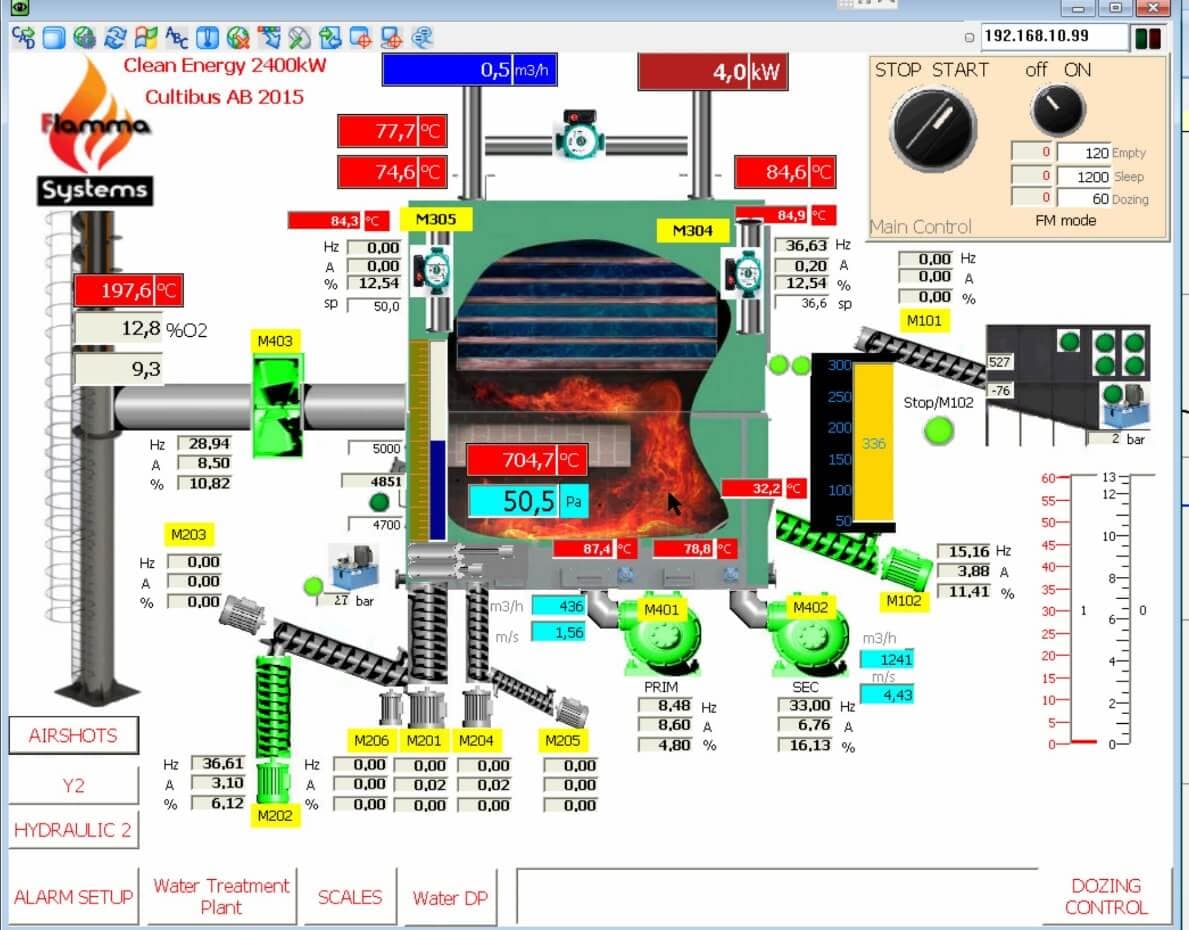Open the Water Treatment Plant page
The height and width of the screenshot is (930, 1189).
(221, 896)
